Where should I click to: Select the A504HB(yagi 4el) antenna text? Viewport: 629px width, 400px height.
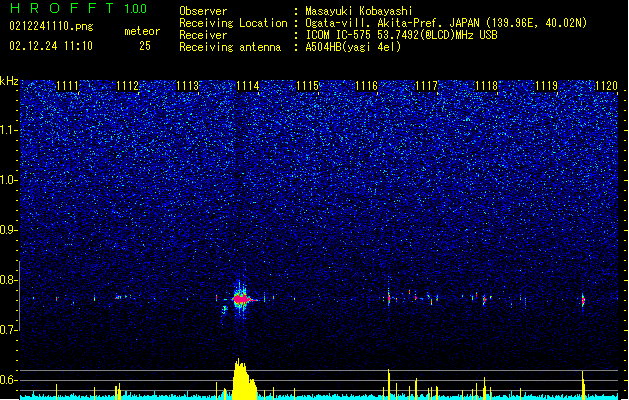tap(353, 47)
